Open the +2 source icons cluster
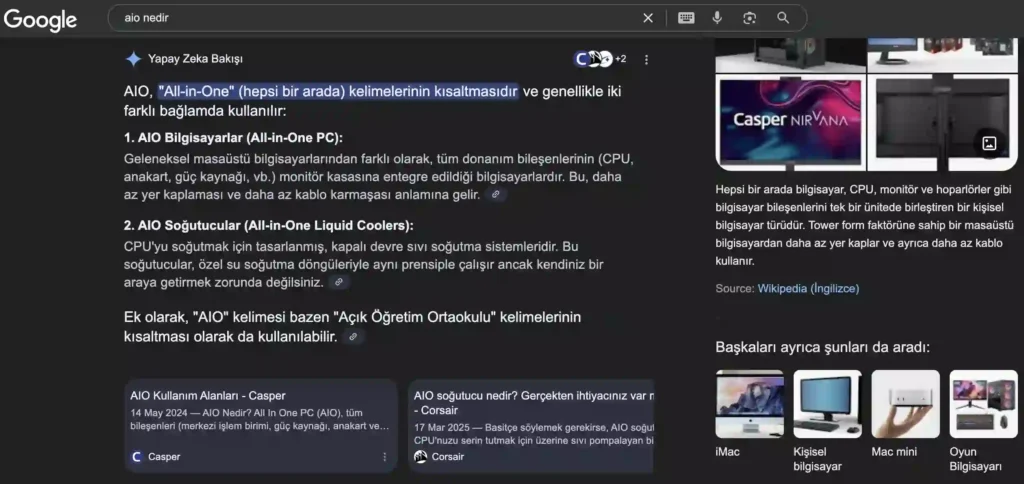Image resolution: width=1024 pixels, height=484 pixels. click(x=600, y=59)
